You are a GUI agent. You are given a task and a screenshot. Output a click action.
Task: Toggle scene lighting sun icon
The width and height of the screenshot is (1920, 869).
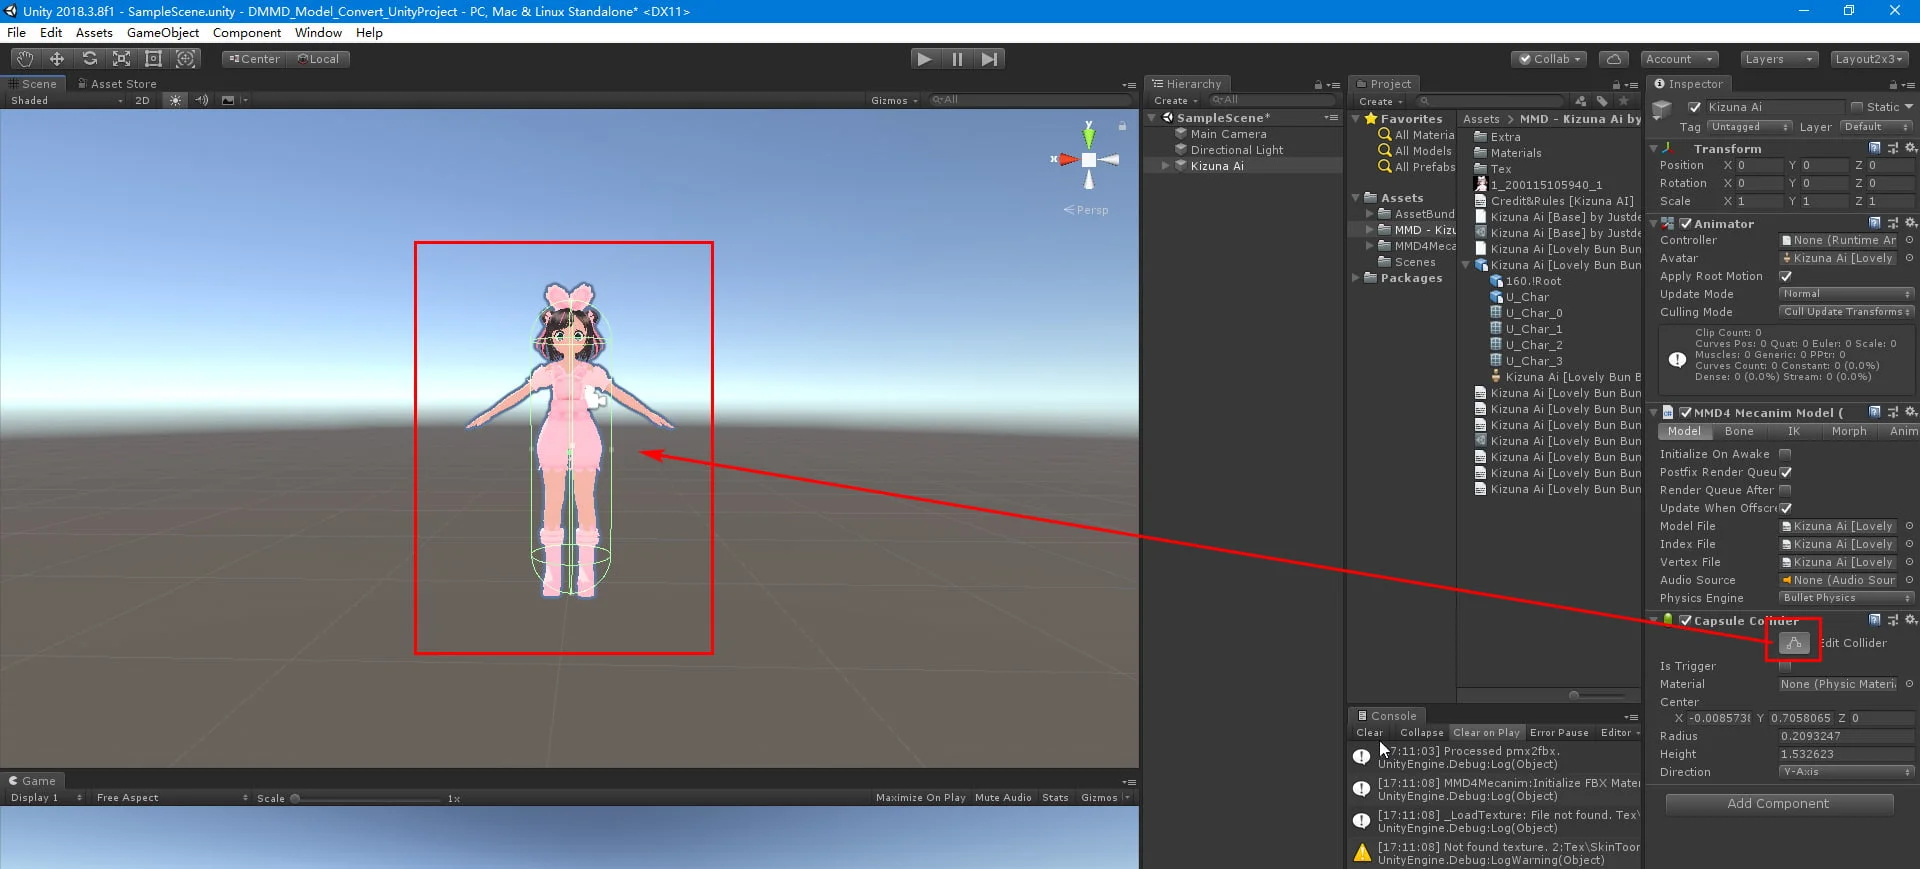(x=175, y=100)
